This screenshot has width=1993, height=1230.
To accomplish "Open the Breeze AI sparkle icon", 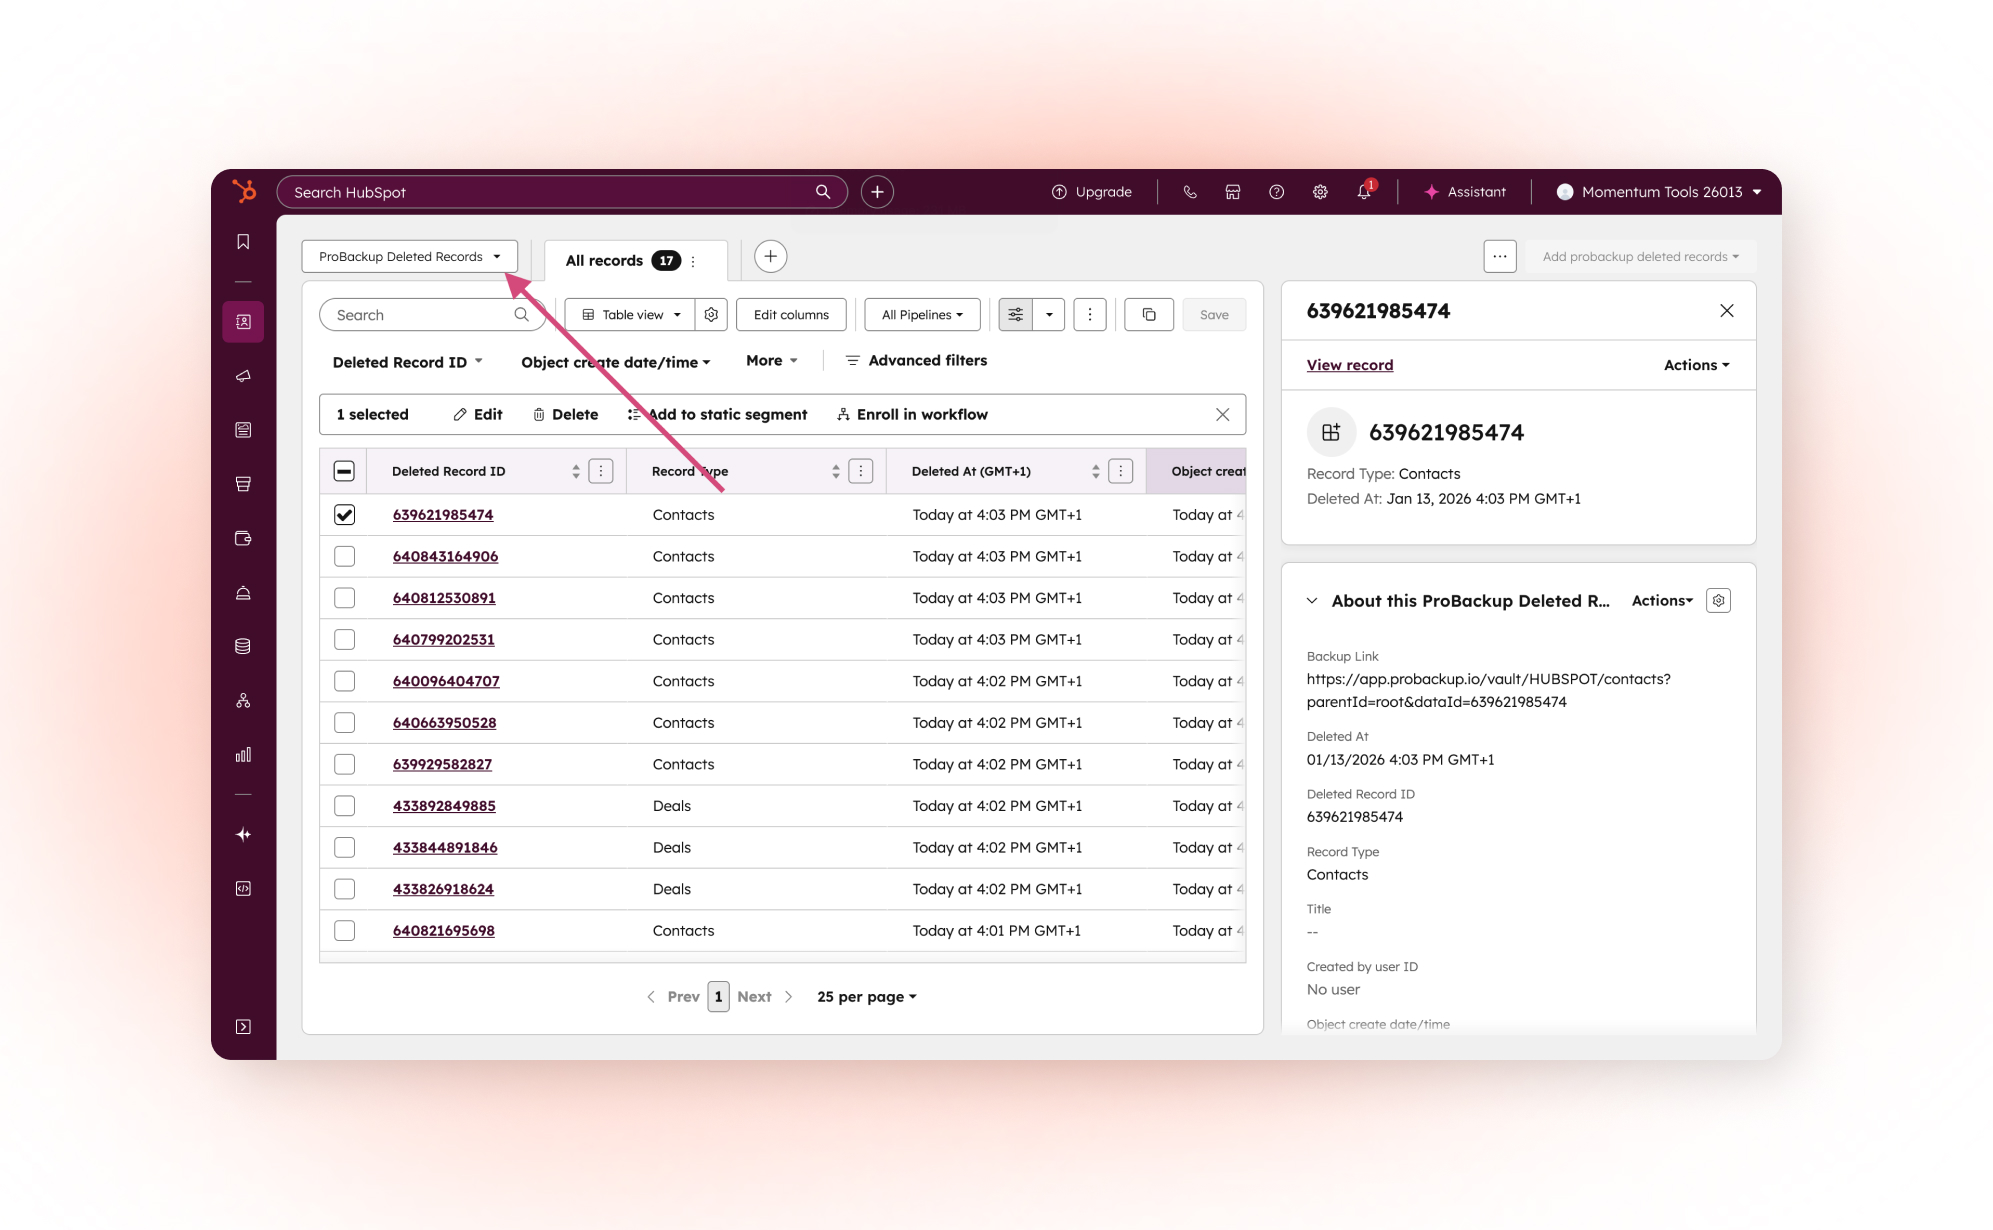I will (243, 834).
